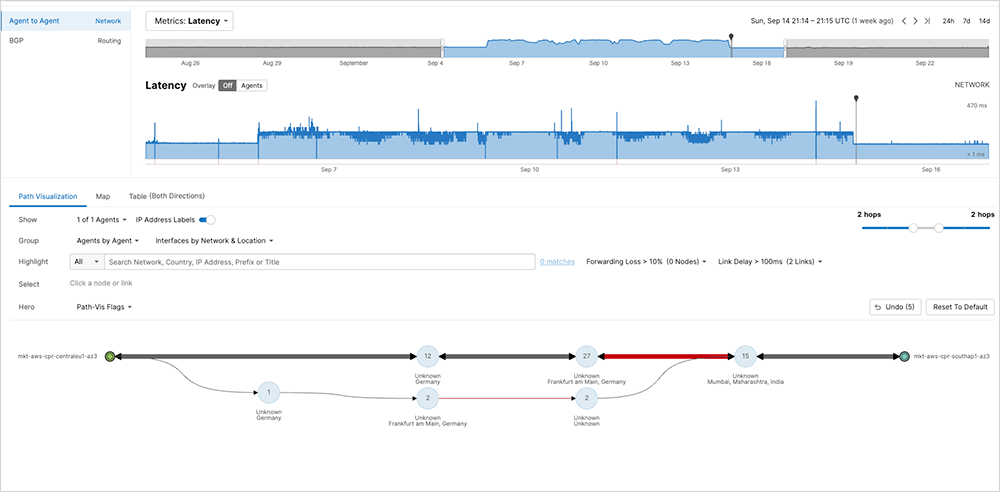Click the source agent mkt-aws-cpr-centraleu1-az3 node

(x=110, y=356)
